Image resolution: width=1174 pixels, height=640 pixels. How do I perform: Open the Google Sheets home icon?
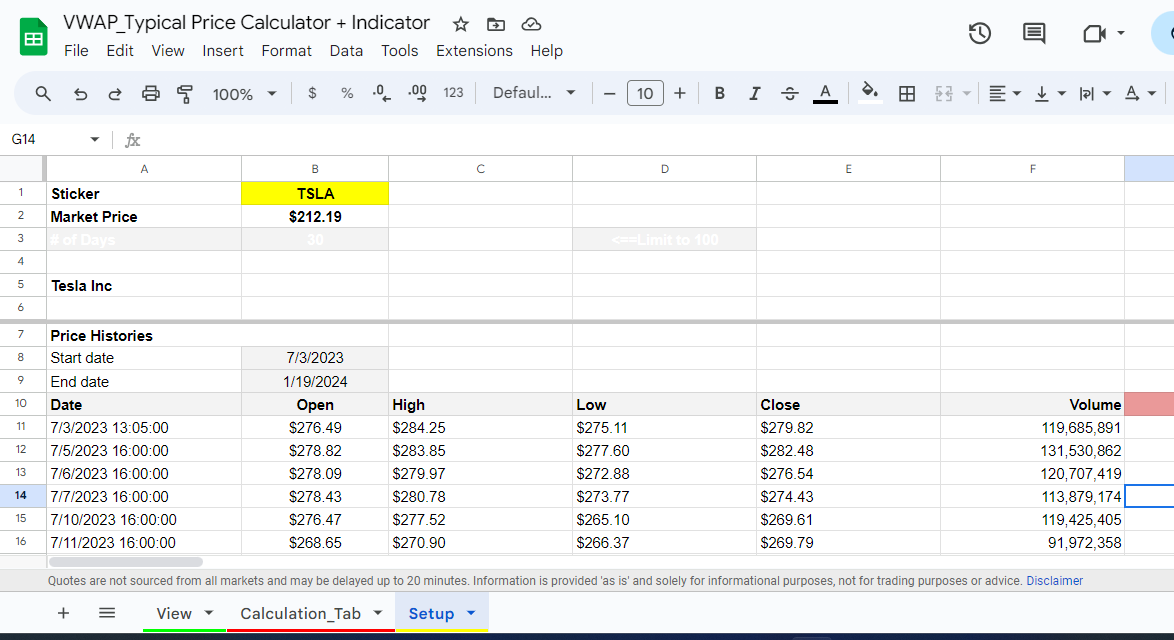tap(34, 37)
